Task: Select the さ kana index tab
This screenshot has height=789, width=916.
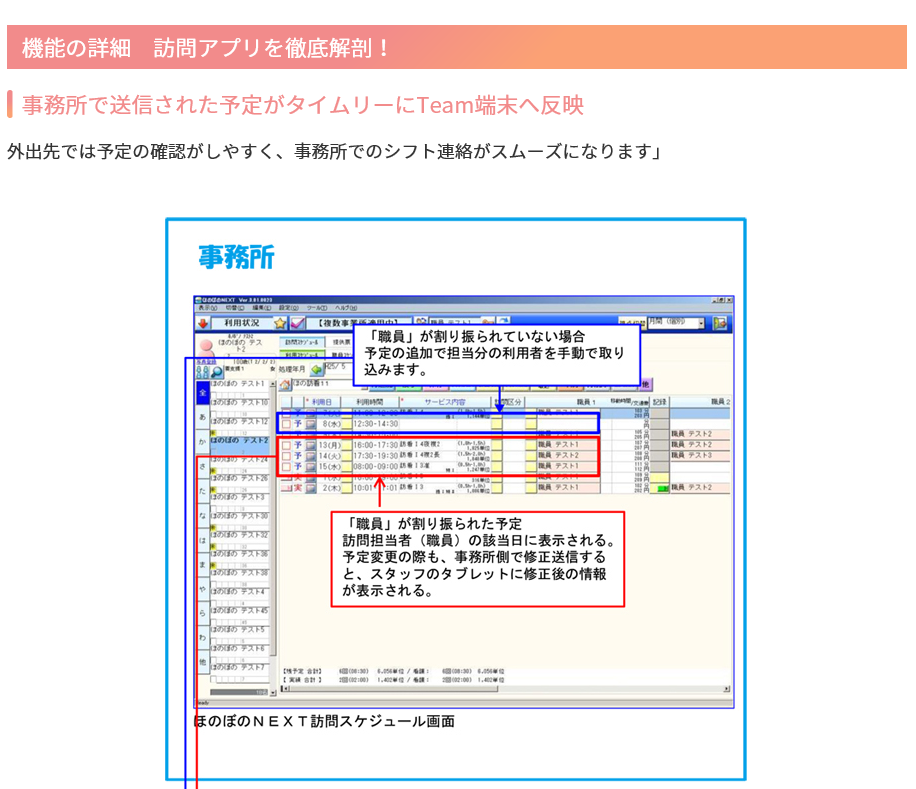Action: point(203,466)
